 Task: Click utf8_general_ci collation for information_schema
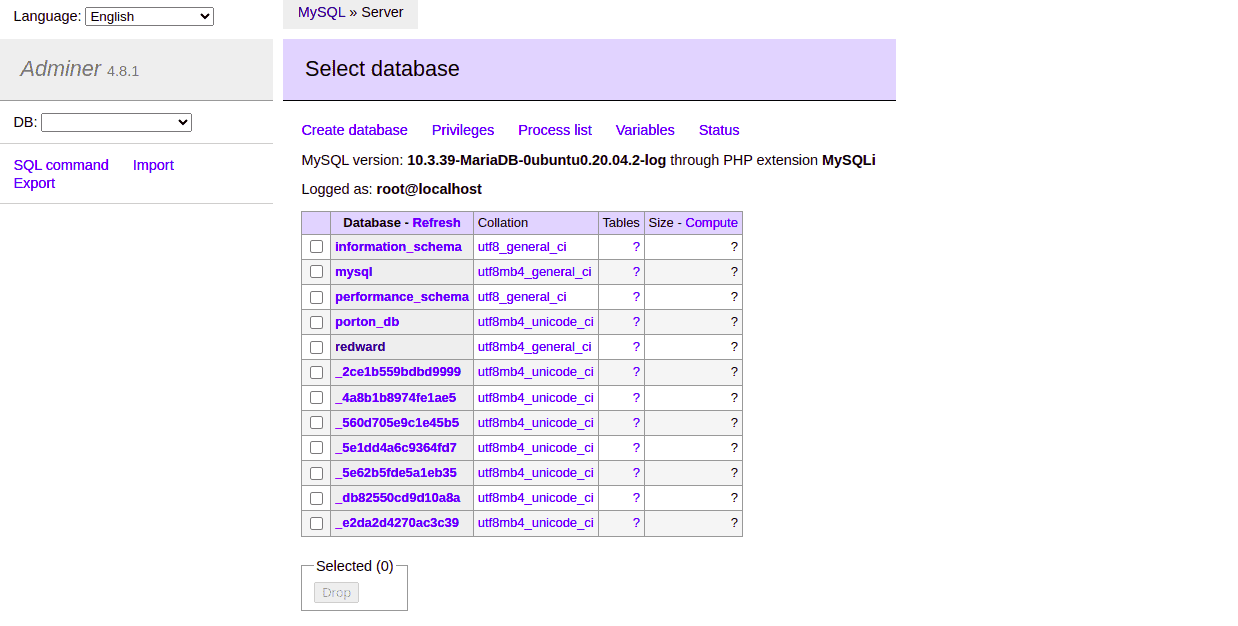[x=522, y=247]
